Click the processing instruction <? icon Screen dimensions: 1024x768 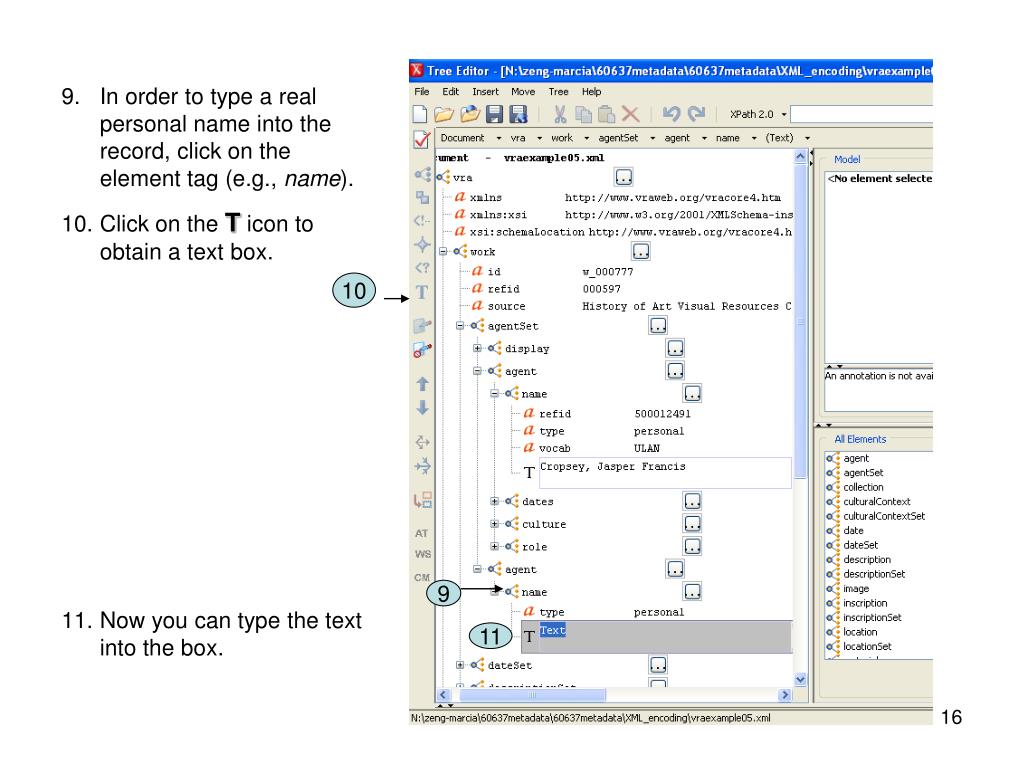tap(423, 268)
